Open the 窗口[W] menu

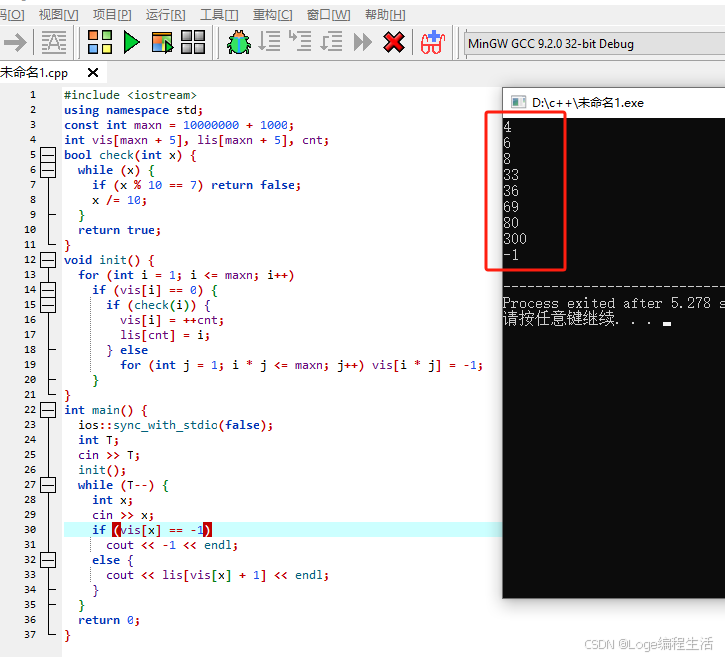click(328, 15)
